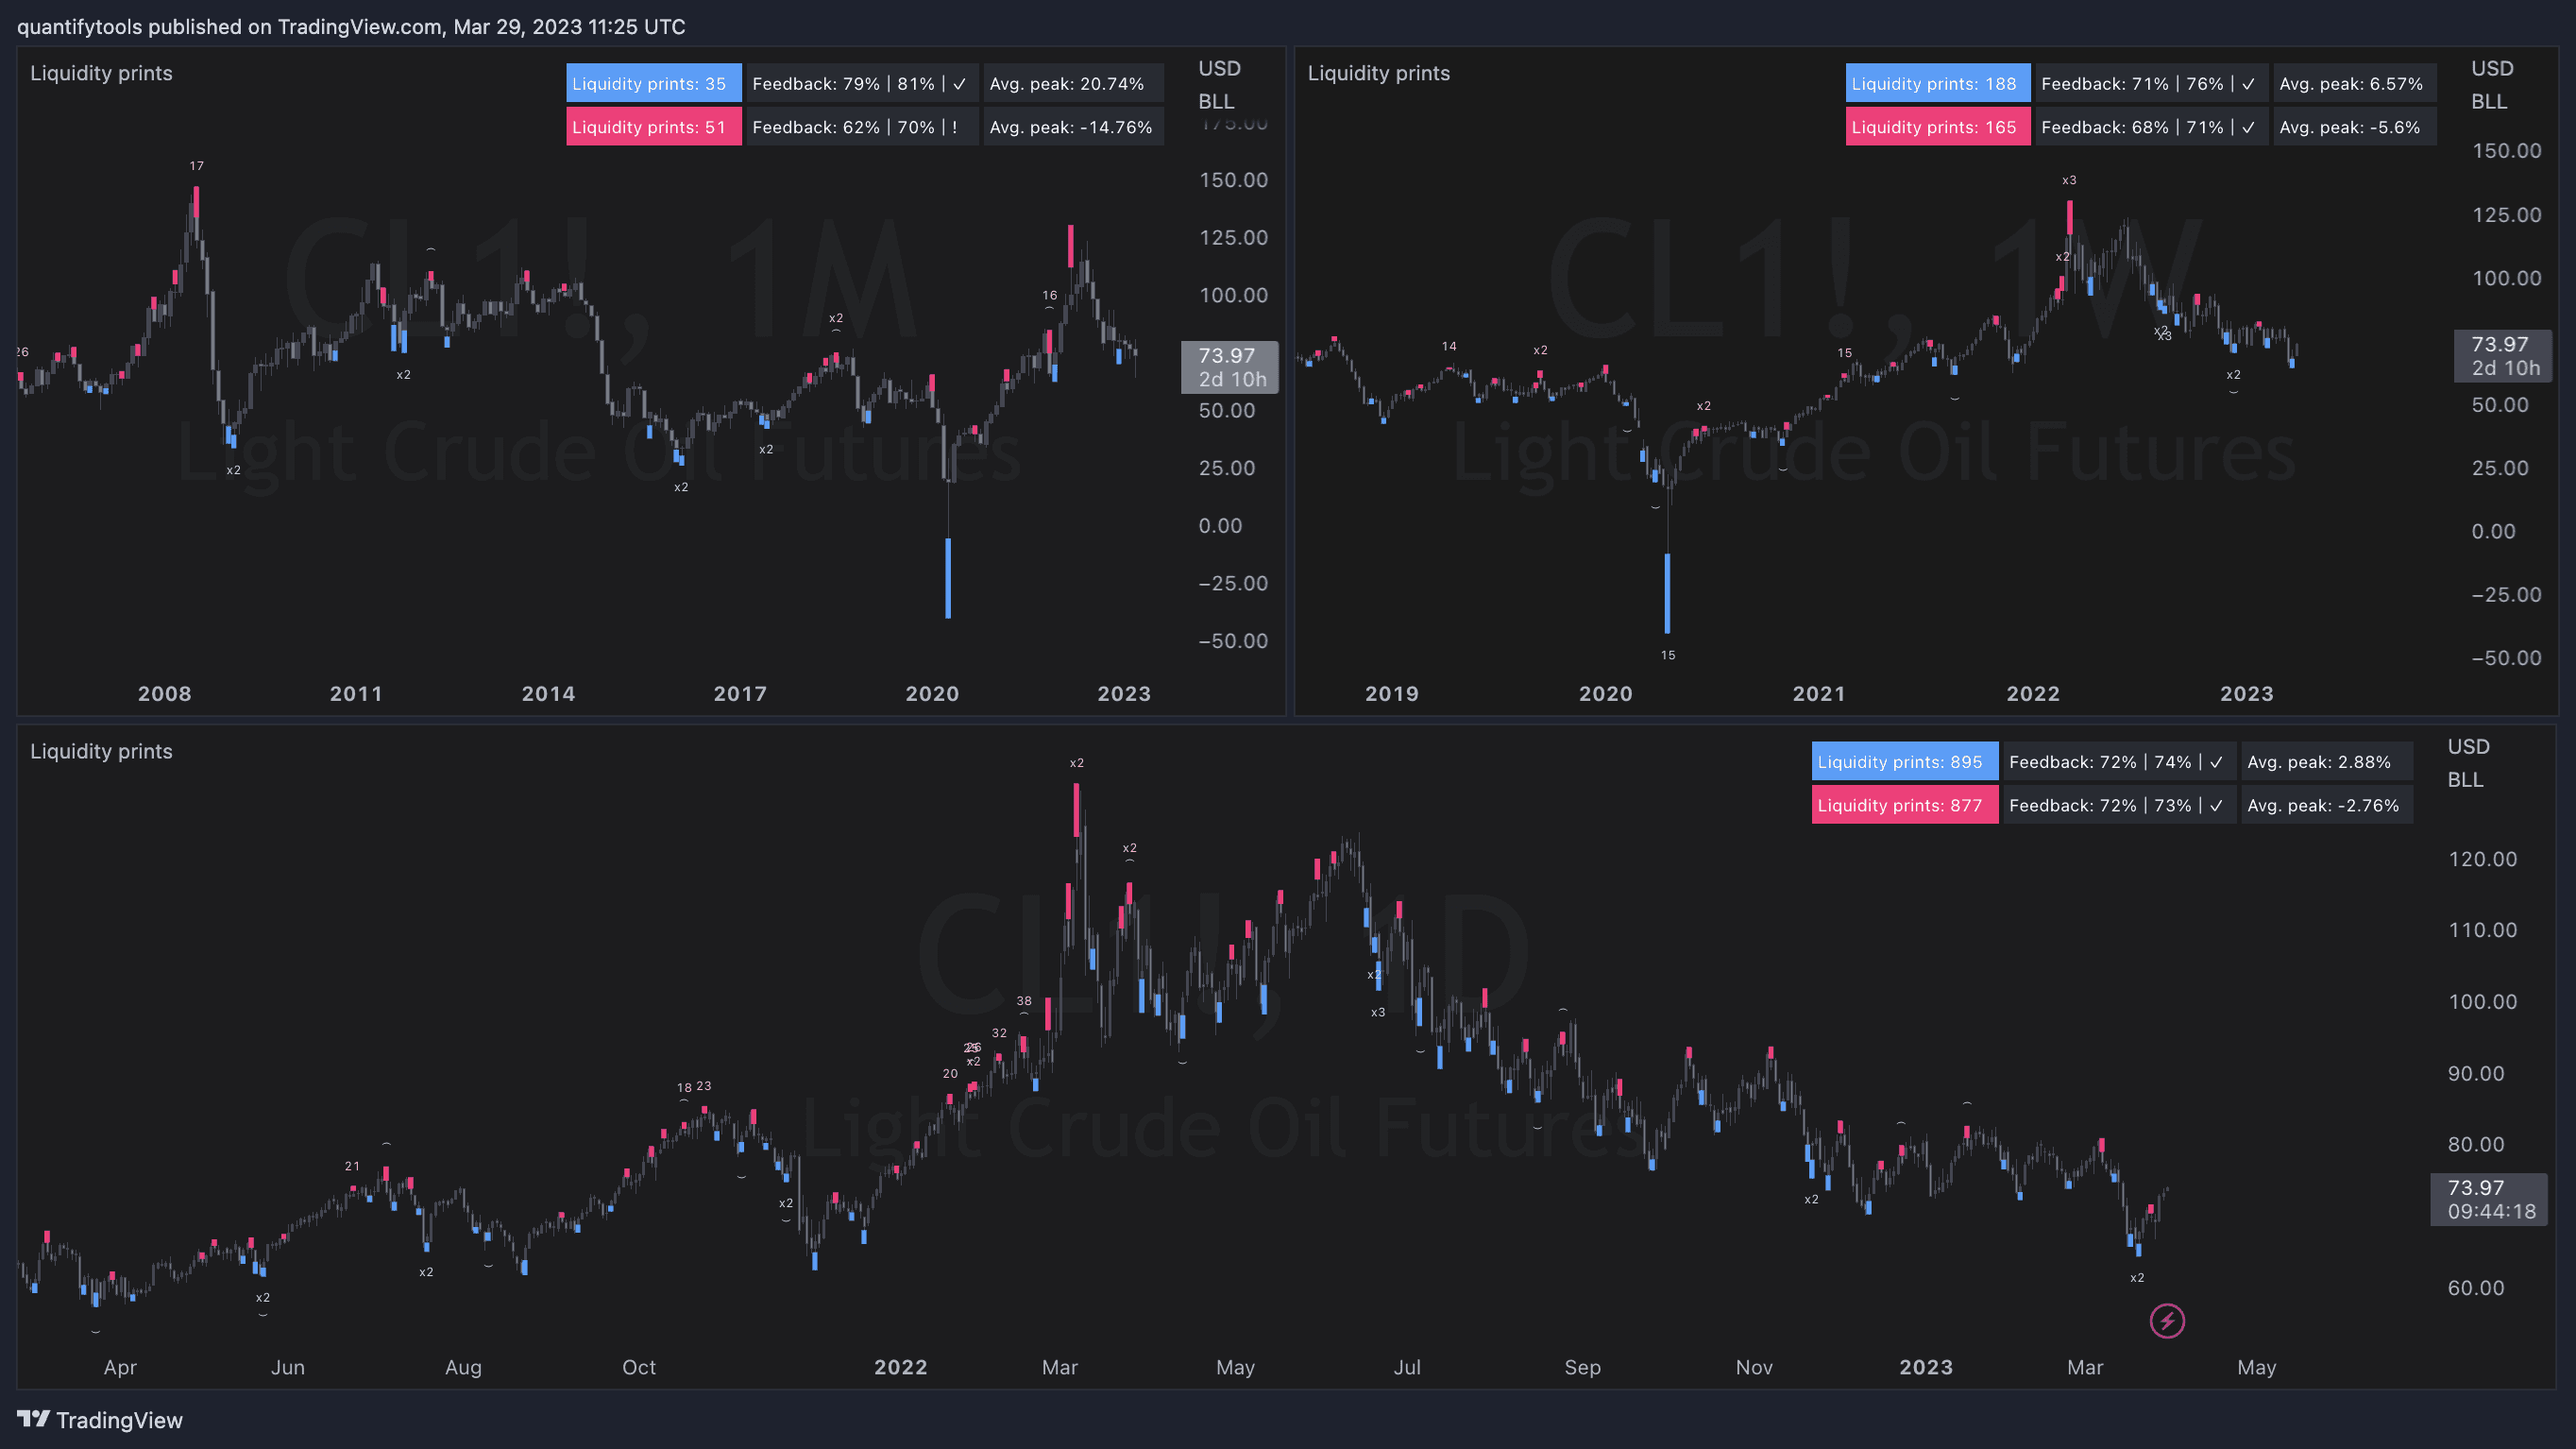Click the TradingView logo at bottom left
Viewport: 2576px width, 1449px height.
pyautogui.click(x=99, y=1419)
